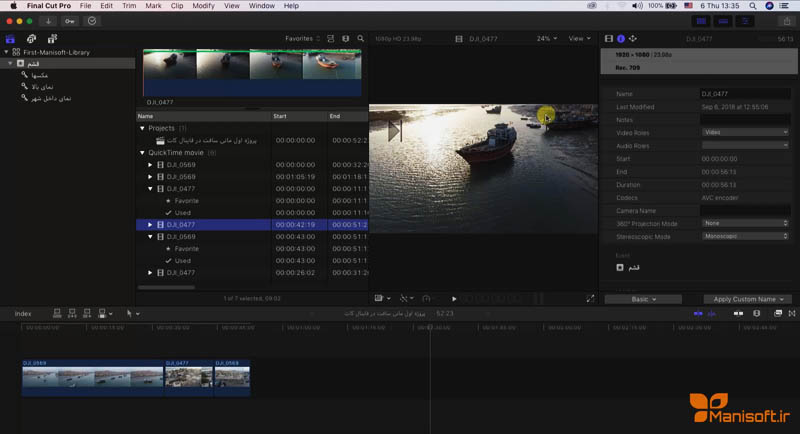Enter full screen viewer icon
Viewport: 800px width, 434px height.
tap(590, 299)
